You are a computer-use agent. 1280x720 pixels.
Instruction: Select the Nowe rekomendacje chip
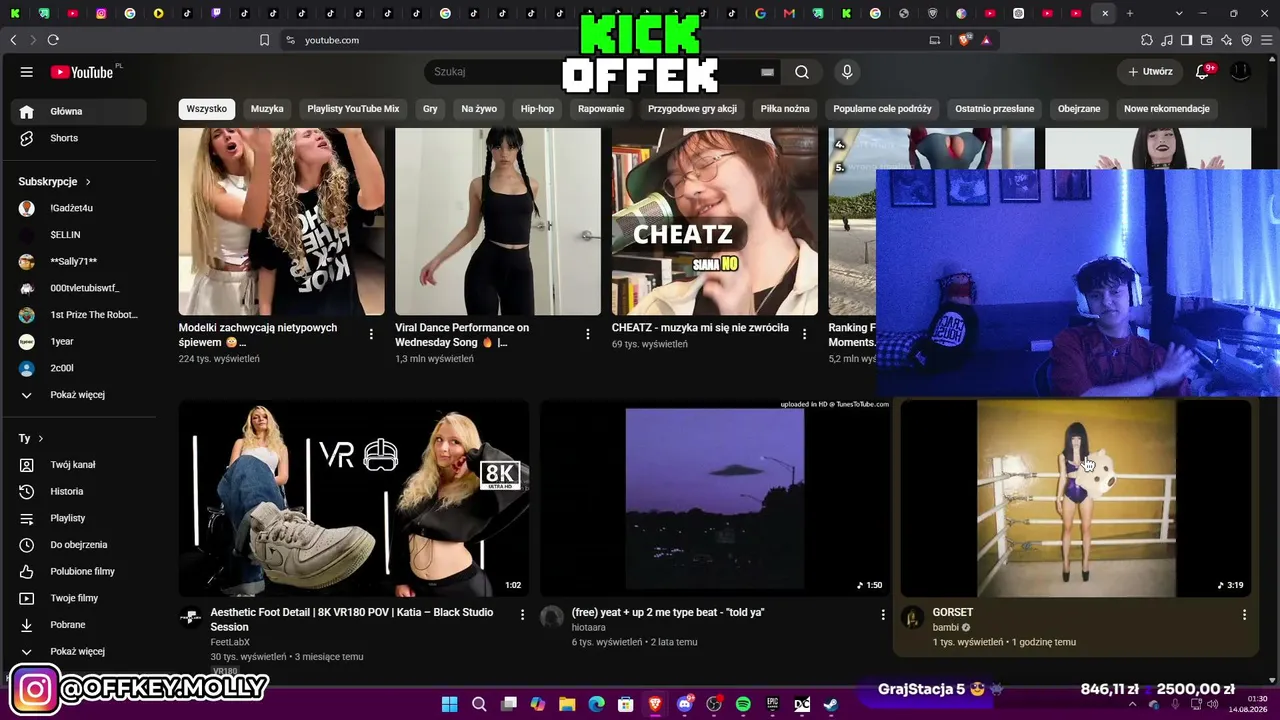(x=1167, y=109)
